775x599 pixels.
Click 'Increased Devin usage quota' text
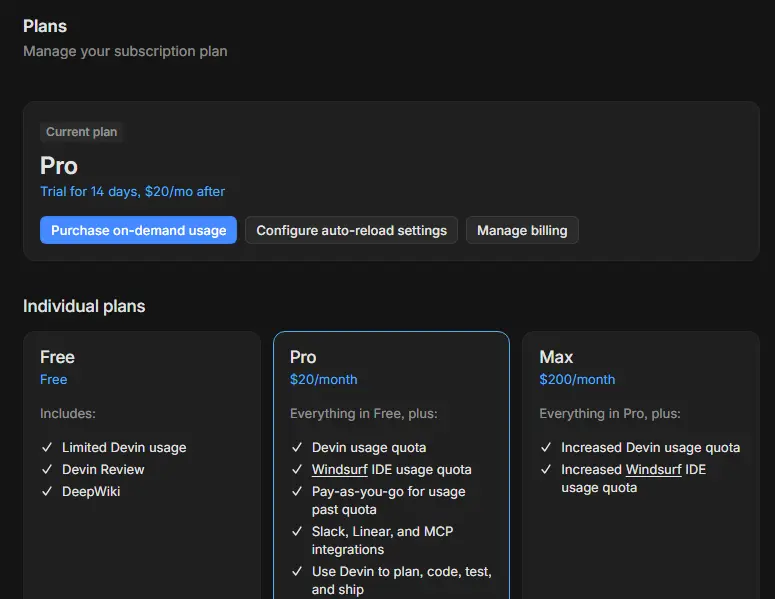(x=650, y=448)
